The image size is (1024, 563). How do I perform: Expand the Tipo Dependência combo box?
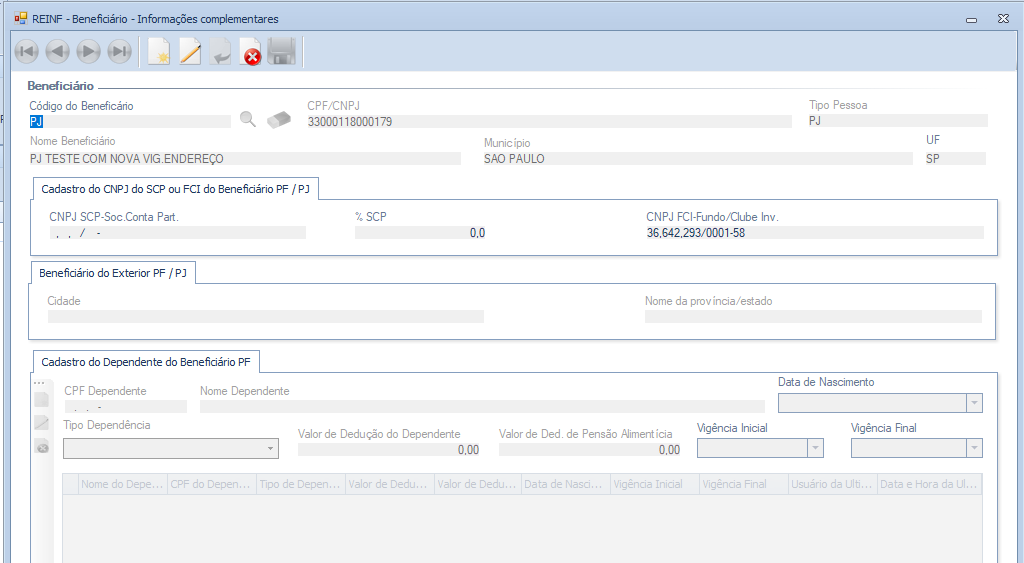click(270, 449)
